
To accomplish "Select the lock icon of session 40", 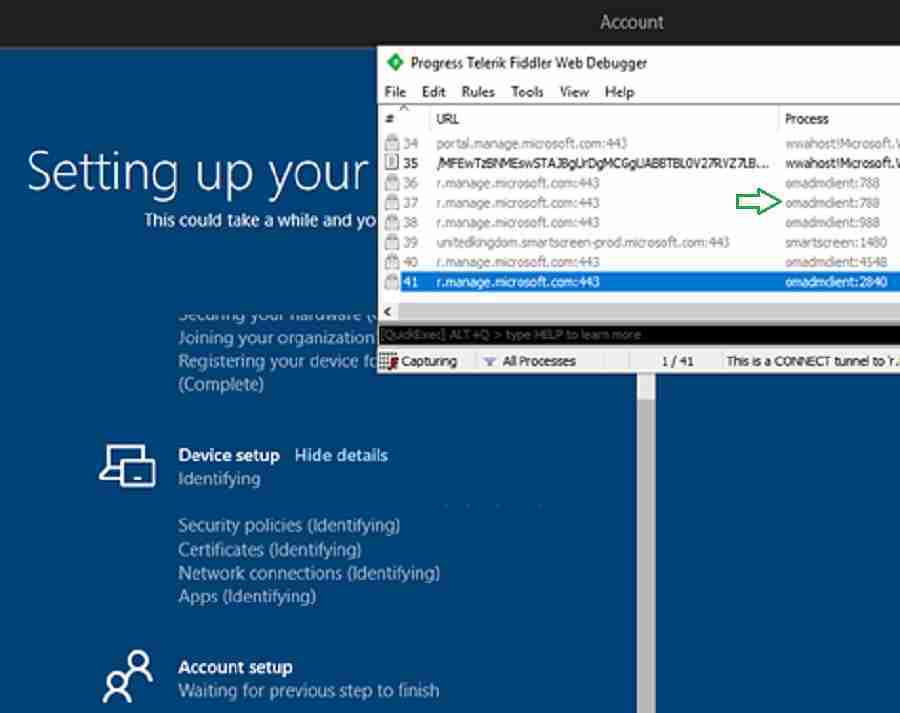I will coord(391,262).
